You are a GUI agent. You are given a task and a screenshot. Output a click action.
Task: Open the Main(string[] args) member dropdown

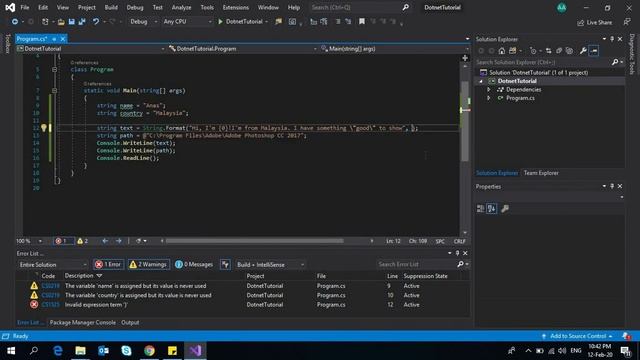tap(394, 49)
